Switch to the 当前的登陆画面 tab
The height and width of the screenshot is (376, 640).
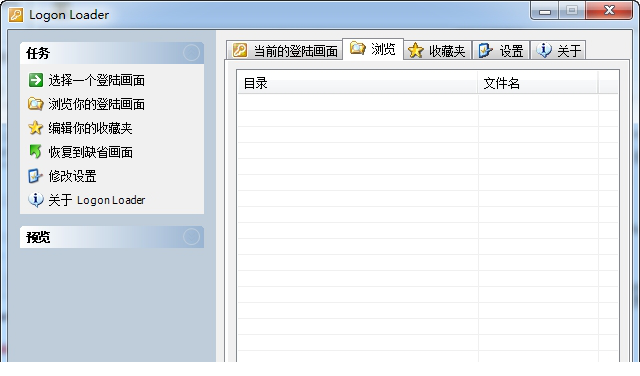[x=284, y=51]
